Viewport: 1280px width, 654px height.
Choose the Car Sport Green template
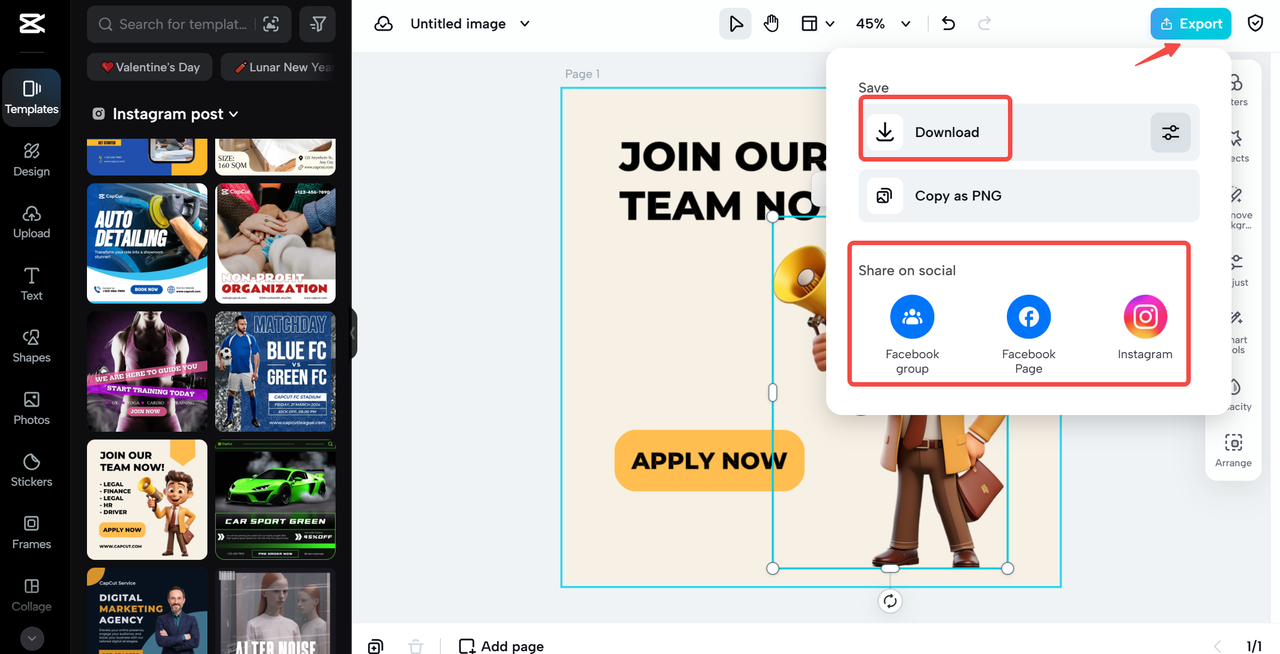point(275,500)
